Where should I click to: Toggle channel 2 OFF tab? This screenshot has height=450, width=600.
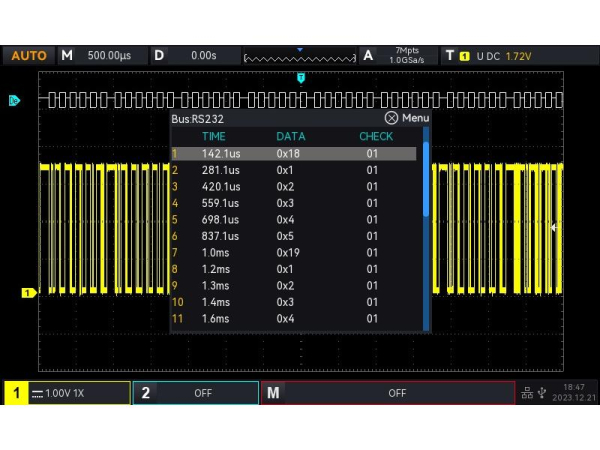tap(196, 393)
